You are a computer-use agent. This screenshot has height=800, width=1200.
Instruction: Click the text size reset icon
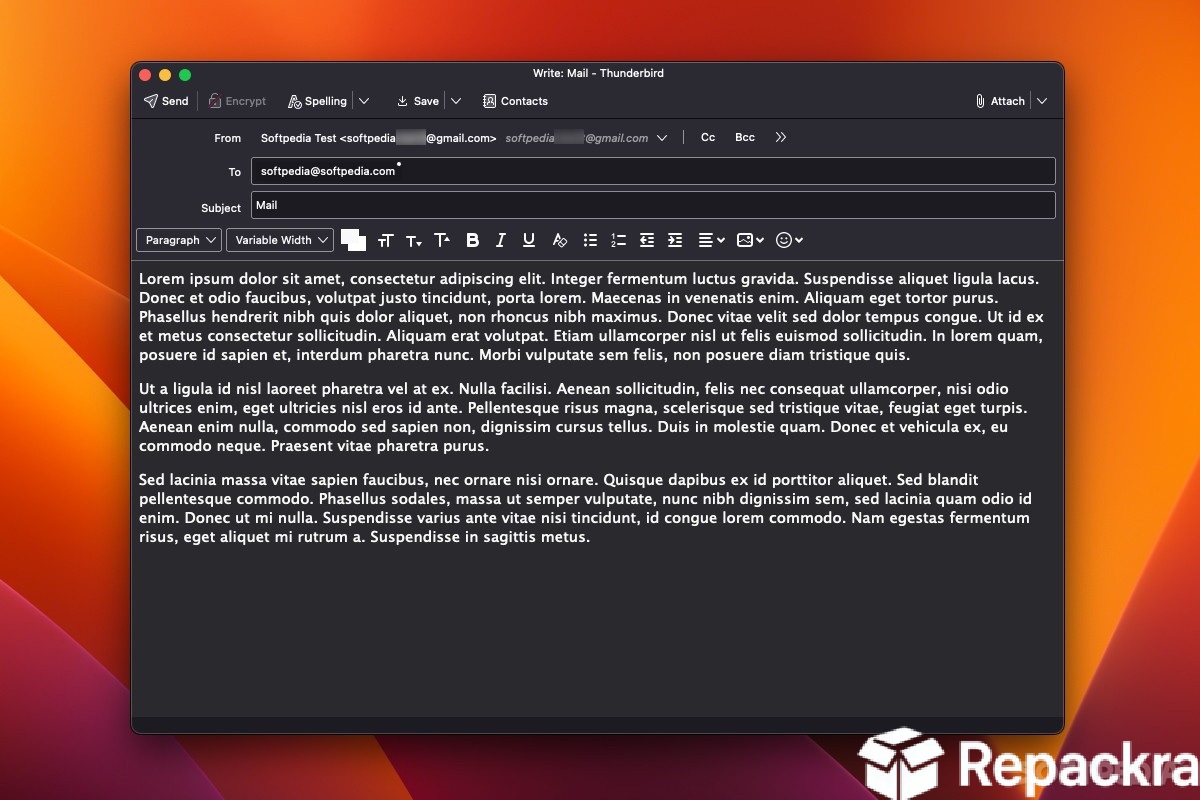click(x=386, y=240)
